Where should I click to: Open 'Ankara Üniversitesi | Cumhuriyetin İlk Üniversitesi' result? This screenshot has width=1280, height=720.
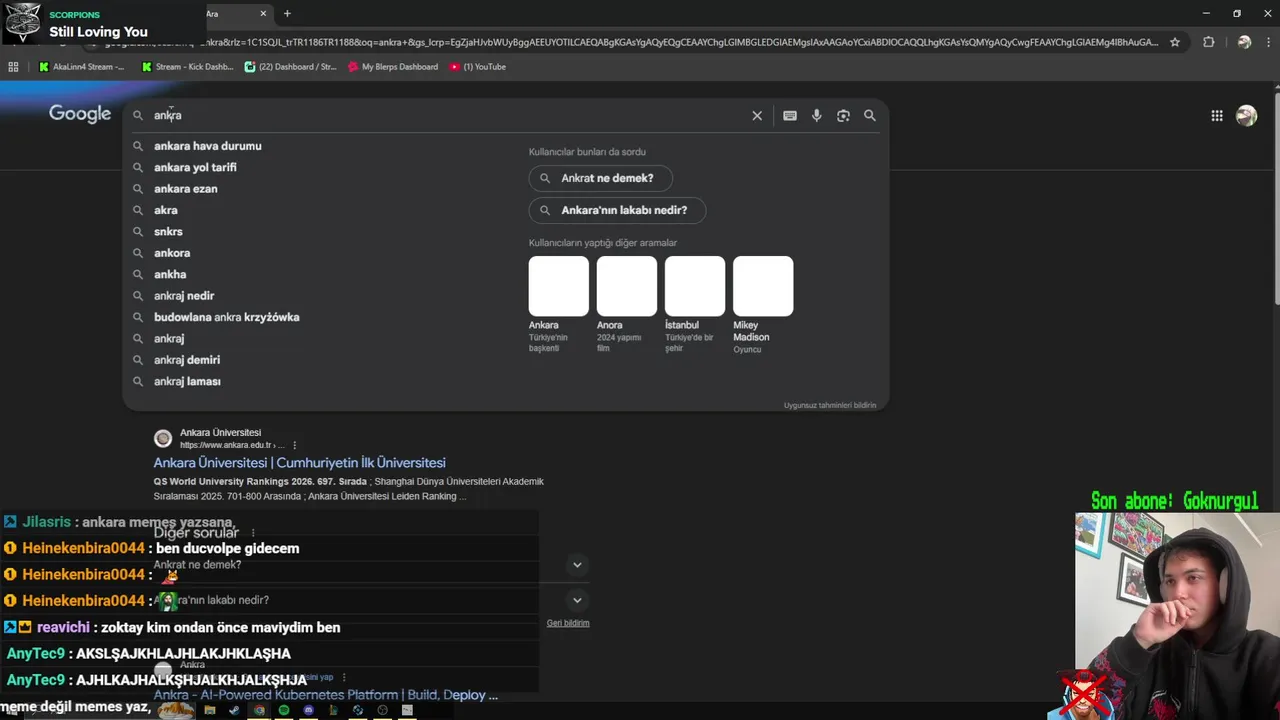pyautogui.click(x=299, y=463)
